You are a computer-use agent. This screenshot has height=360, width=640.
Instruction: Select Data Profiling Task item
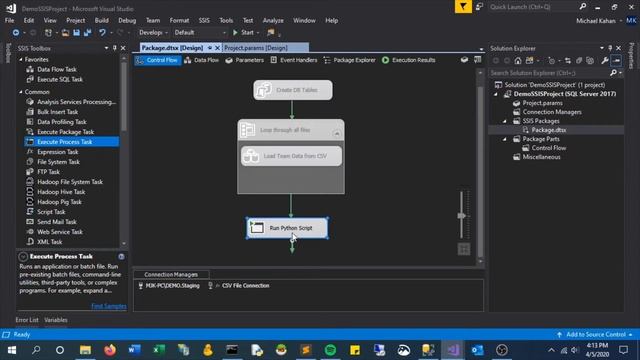(62, 122)
